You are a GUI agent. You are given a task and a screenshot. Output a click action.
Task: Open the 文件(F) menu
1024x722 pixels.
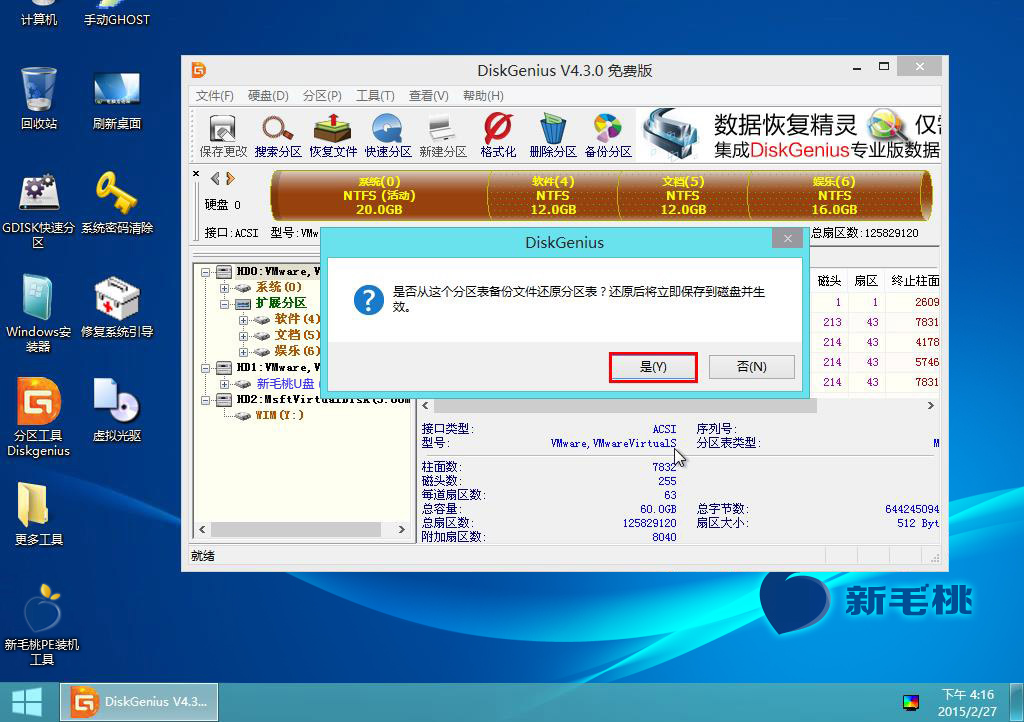215,96
